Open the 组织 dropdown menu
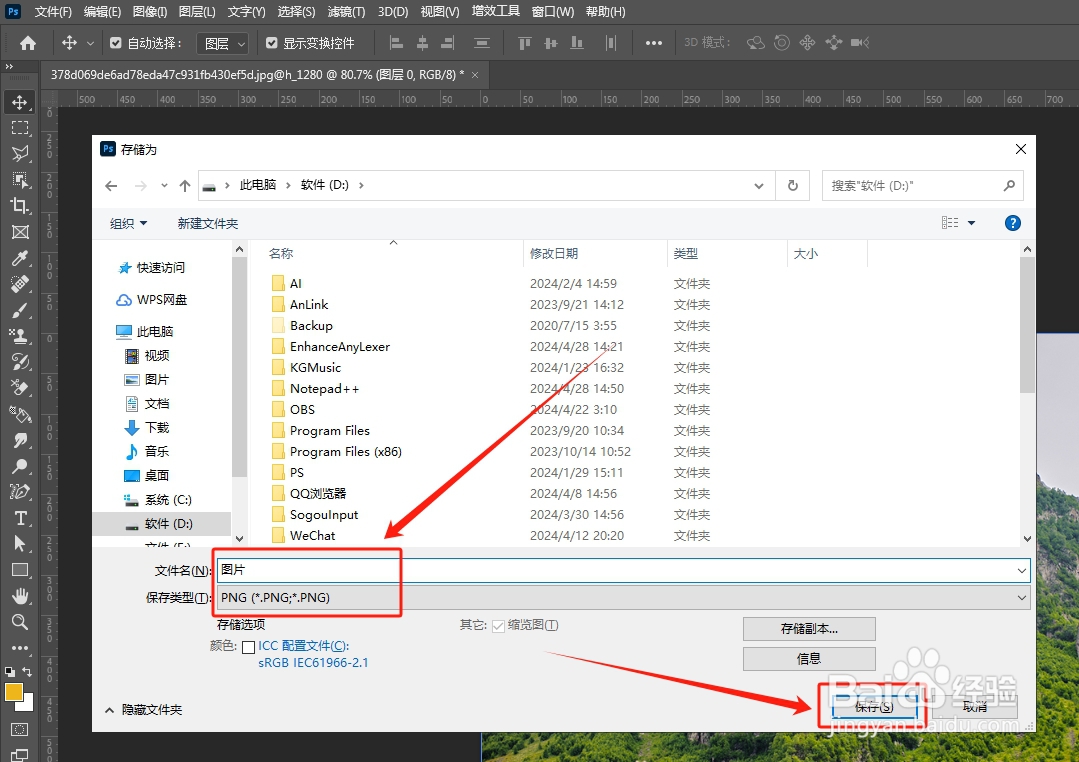This screenshot has width=1079, height=762. coord(129,224)
